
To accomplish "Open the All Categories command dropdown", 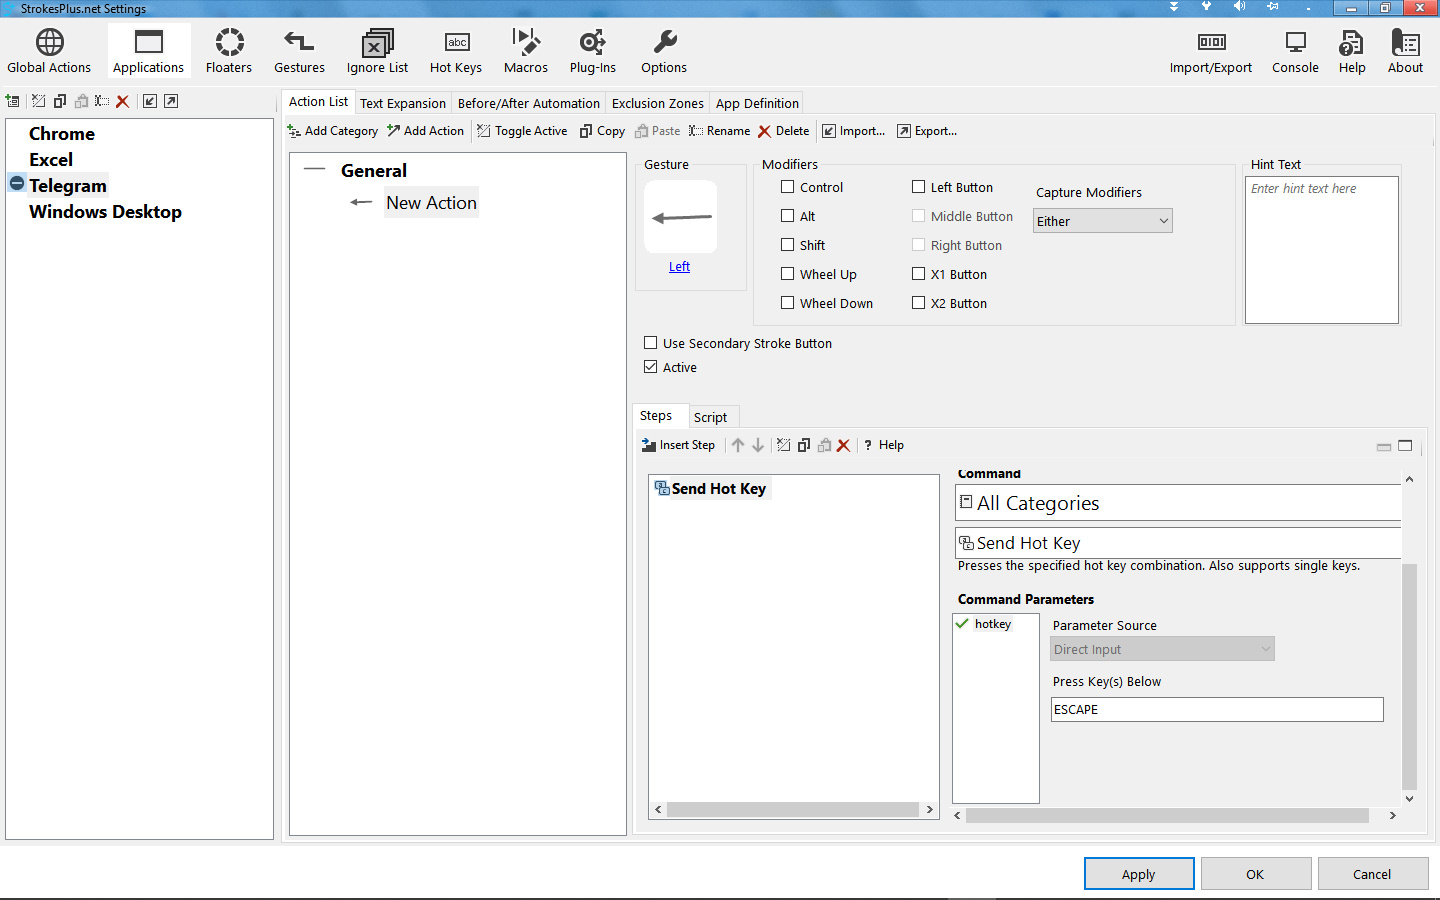I will (1178, 503).
